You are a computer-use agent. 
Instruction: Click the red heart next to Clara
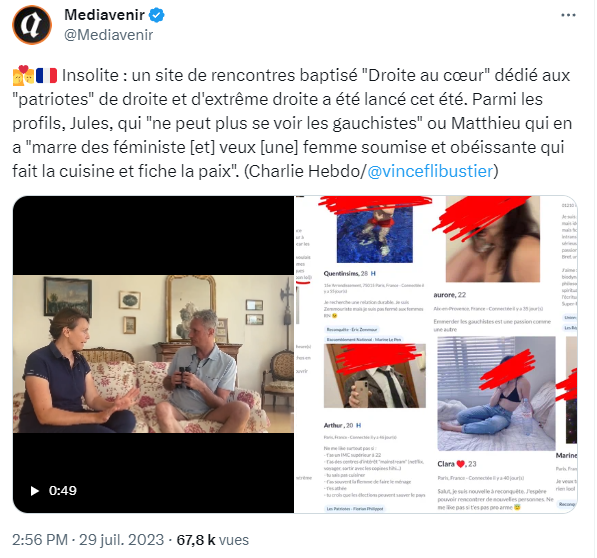tap(461, 464)
